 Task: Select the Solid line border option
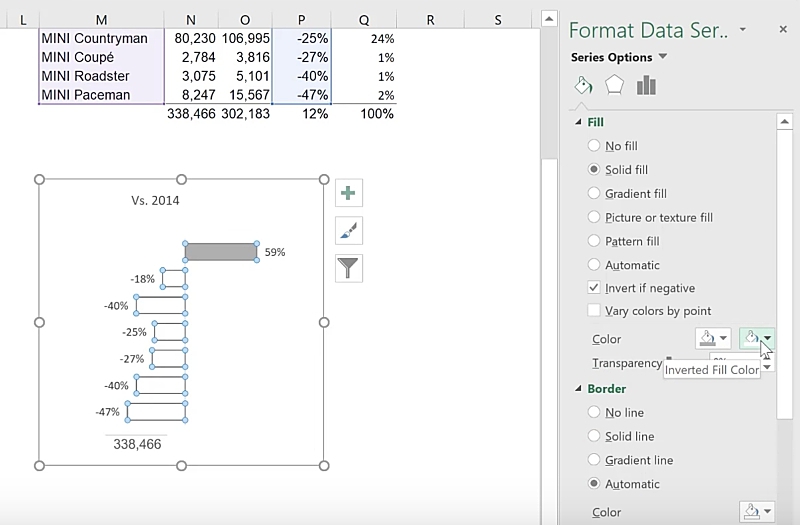click(x=594, y=437)
